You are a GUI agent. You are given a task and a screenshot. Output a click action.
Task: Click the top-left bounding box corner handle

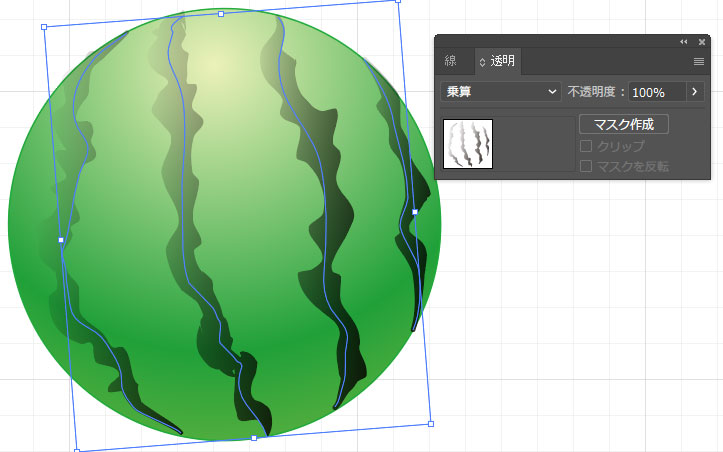click(44, 28)
